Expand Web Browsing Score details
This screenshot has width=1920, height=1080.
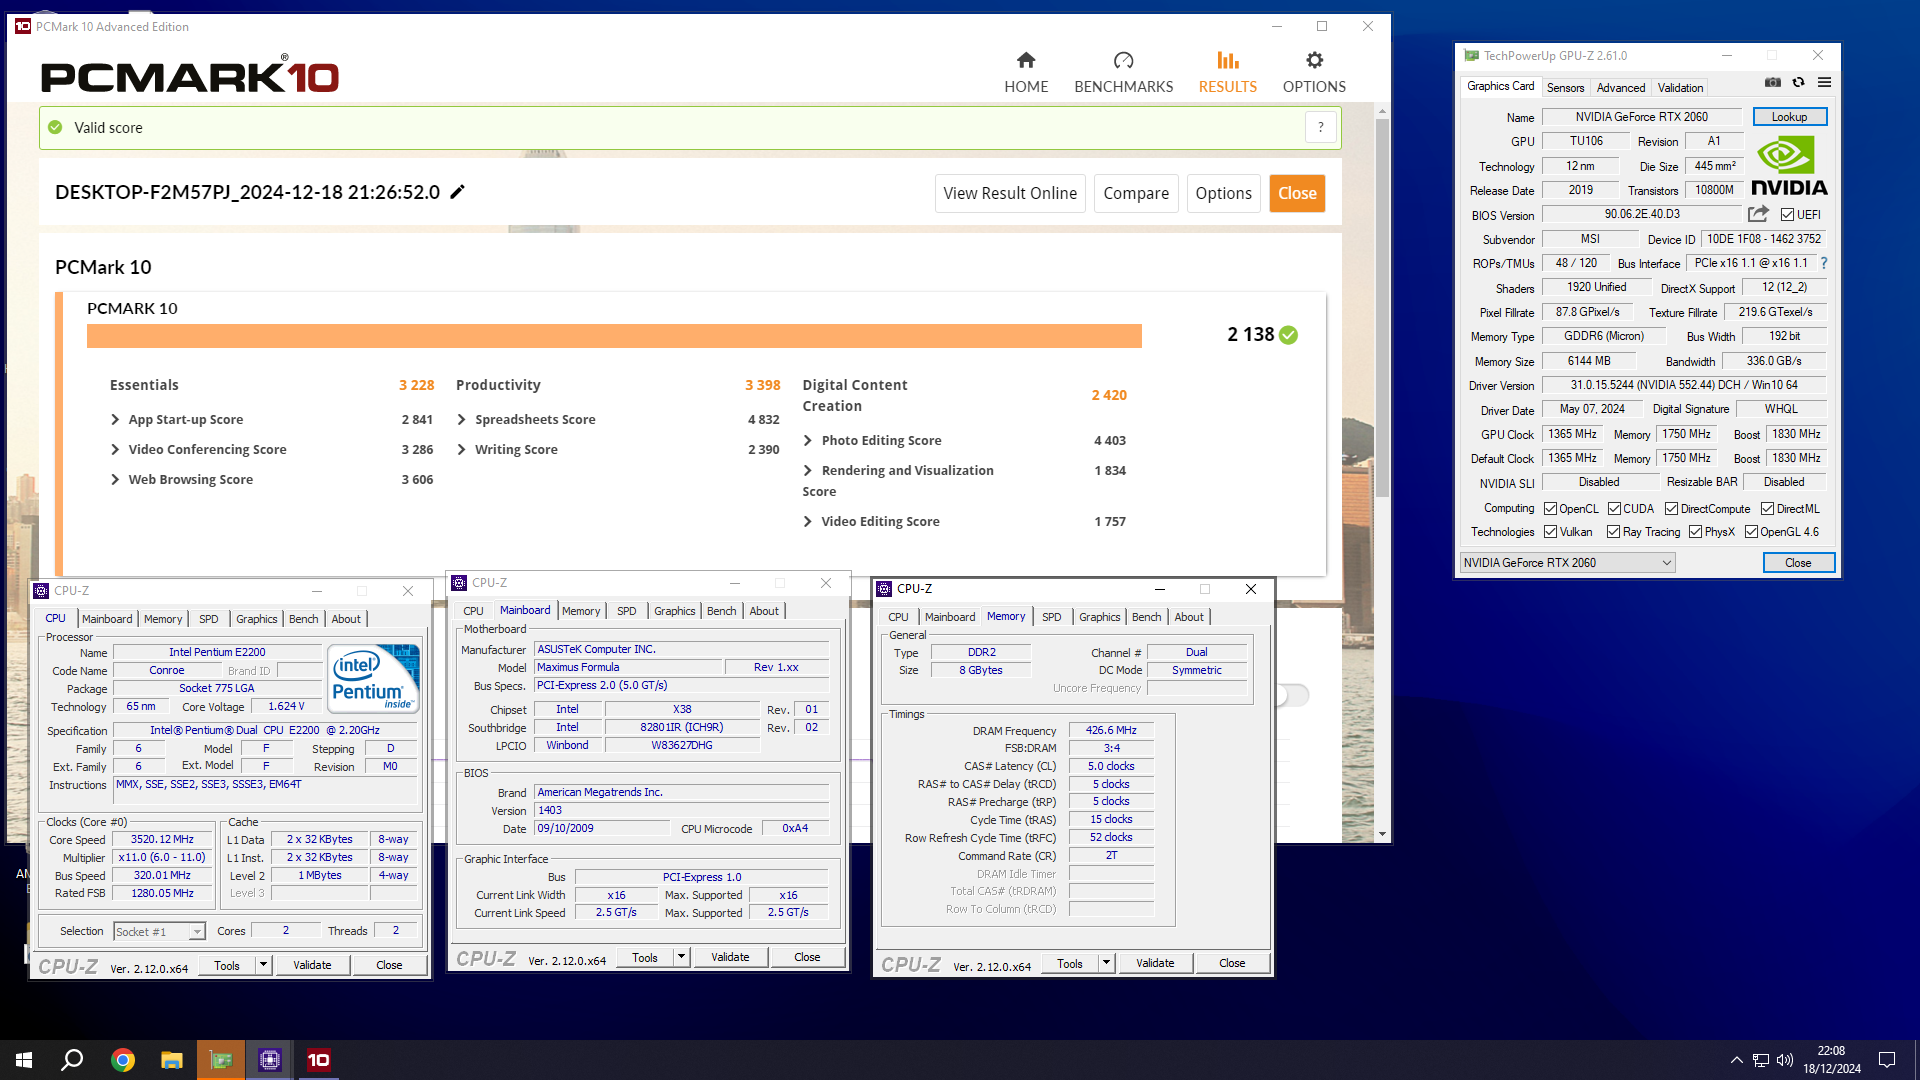point(115,480)
